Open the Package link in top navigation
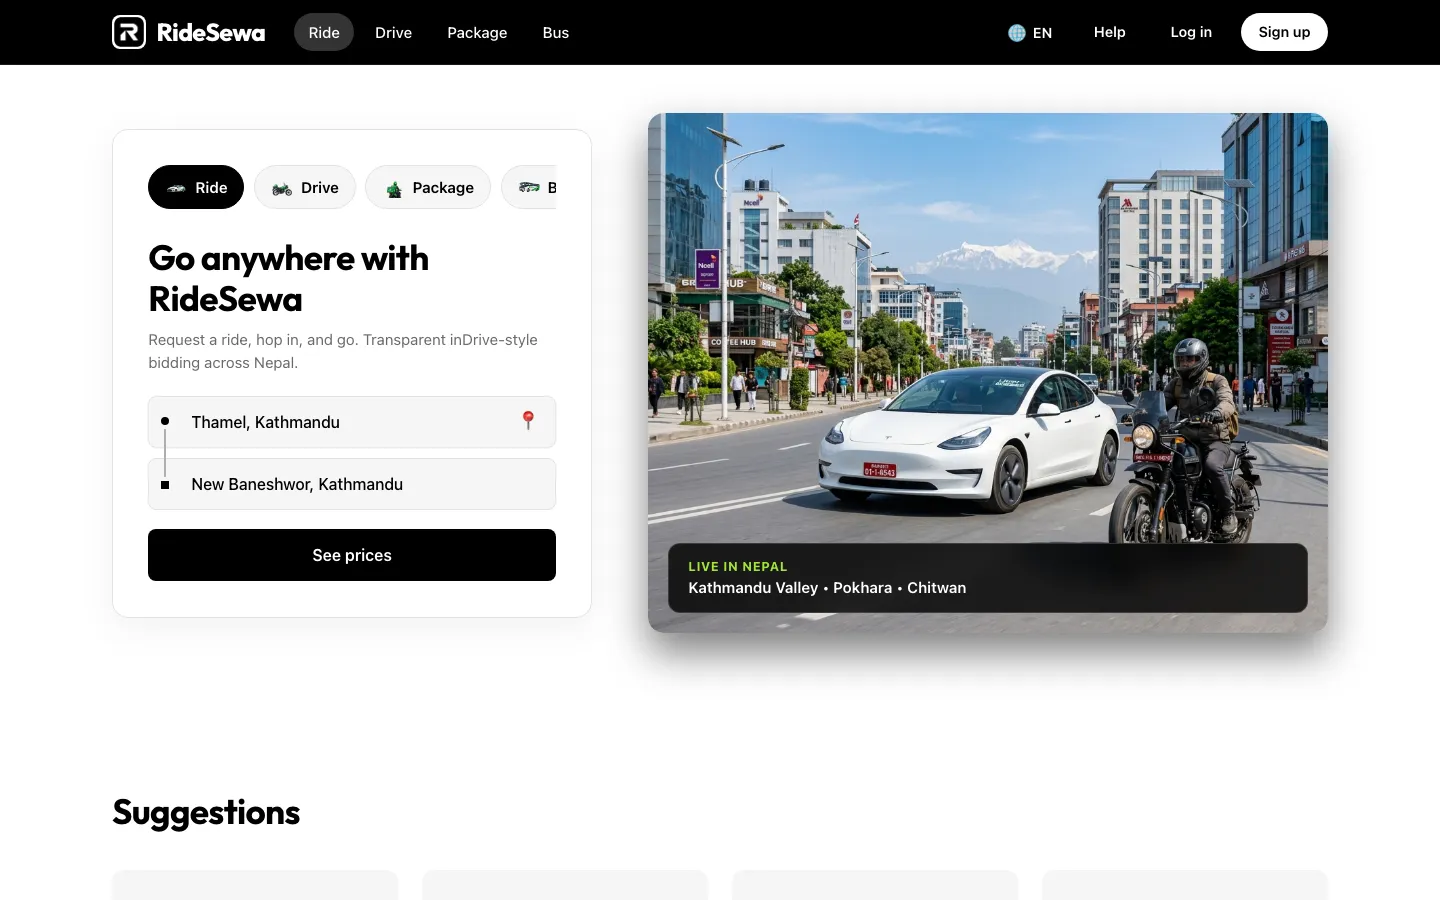 pyautogui.click(x=477, y=32)
